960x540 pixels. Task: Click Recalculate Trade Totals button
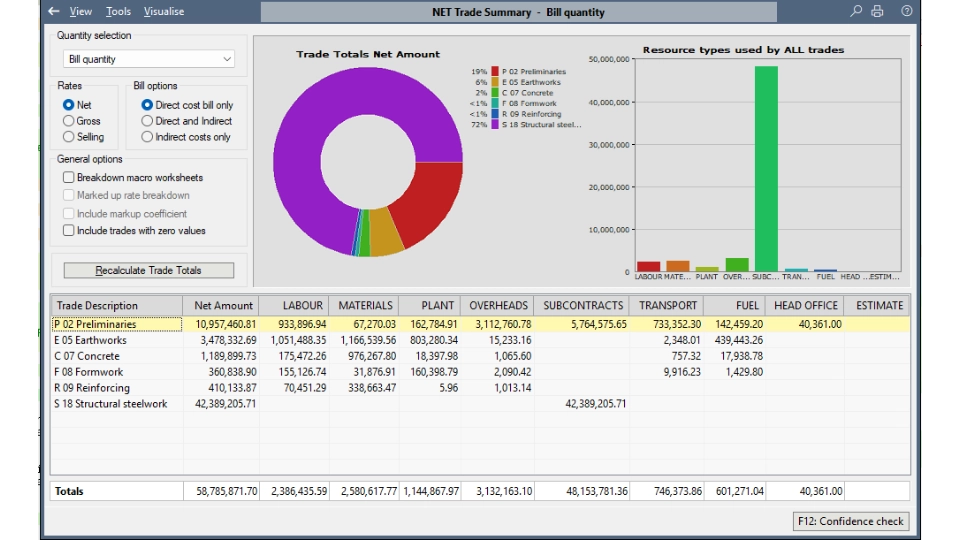pos(149,270)
